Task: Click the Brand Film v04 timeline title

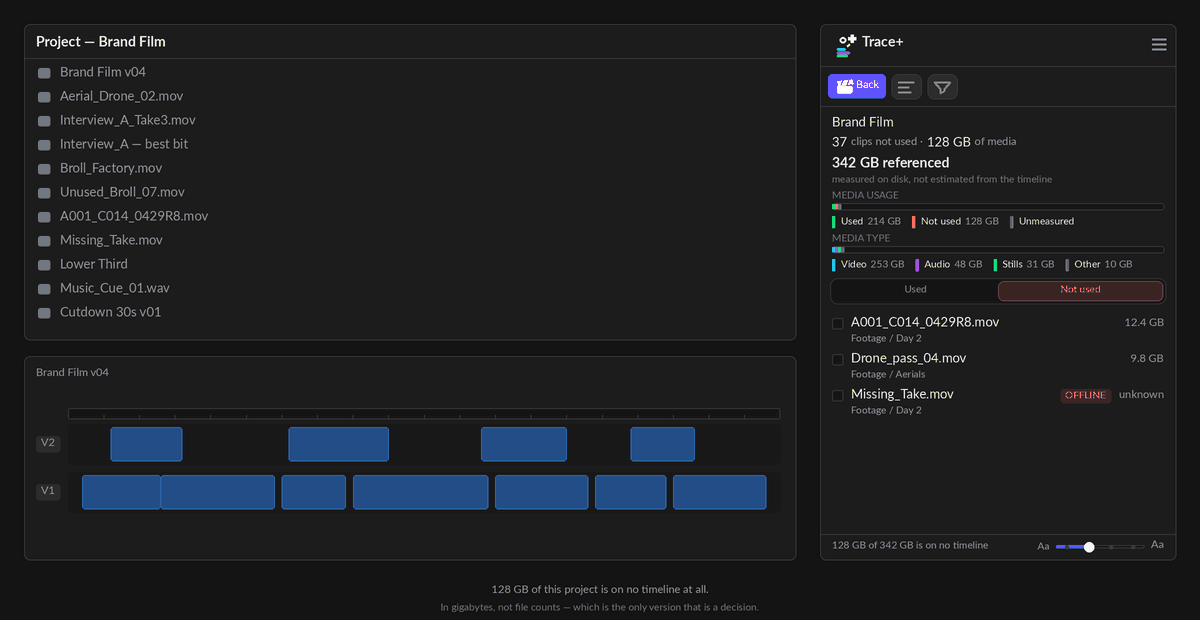Action: pos(72,372)
